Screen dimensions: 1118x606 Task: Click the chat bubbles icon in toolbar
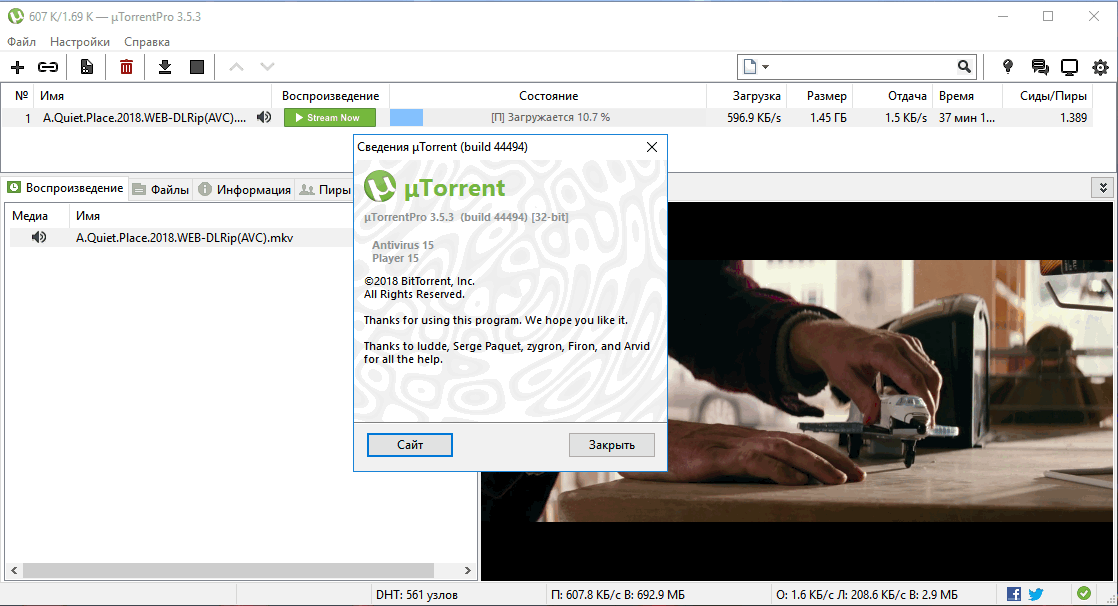tap(1040, 67)
